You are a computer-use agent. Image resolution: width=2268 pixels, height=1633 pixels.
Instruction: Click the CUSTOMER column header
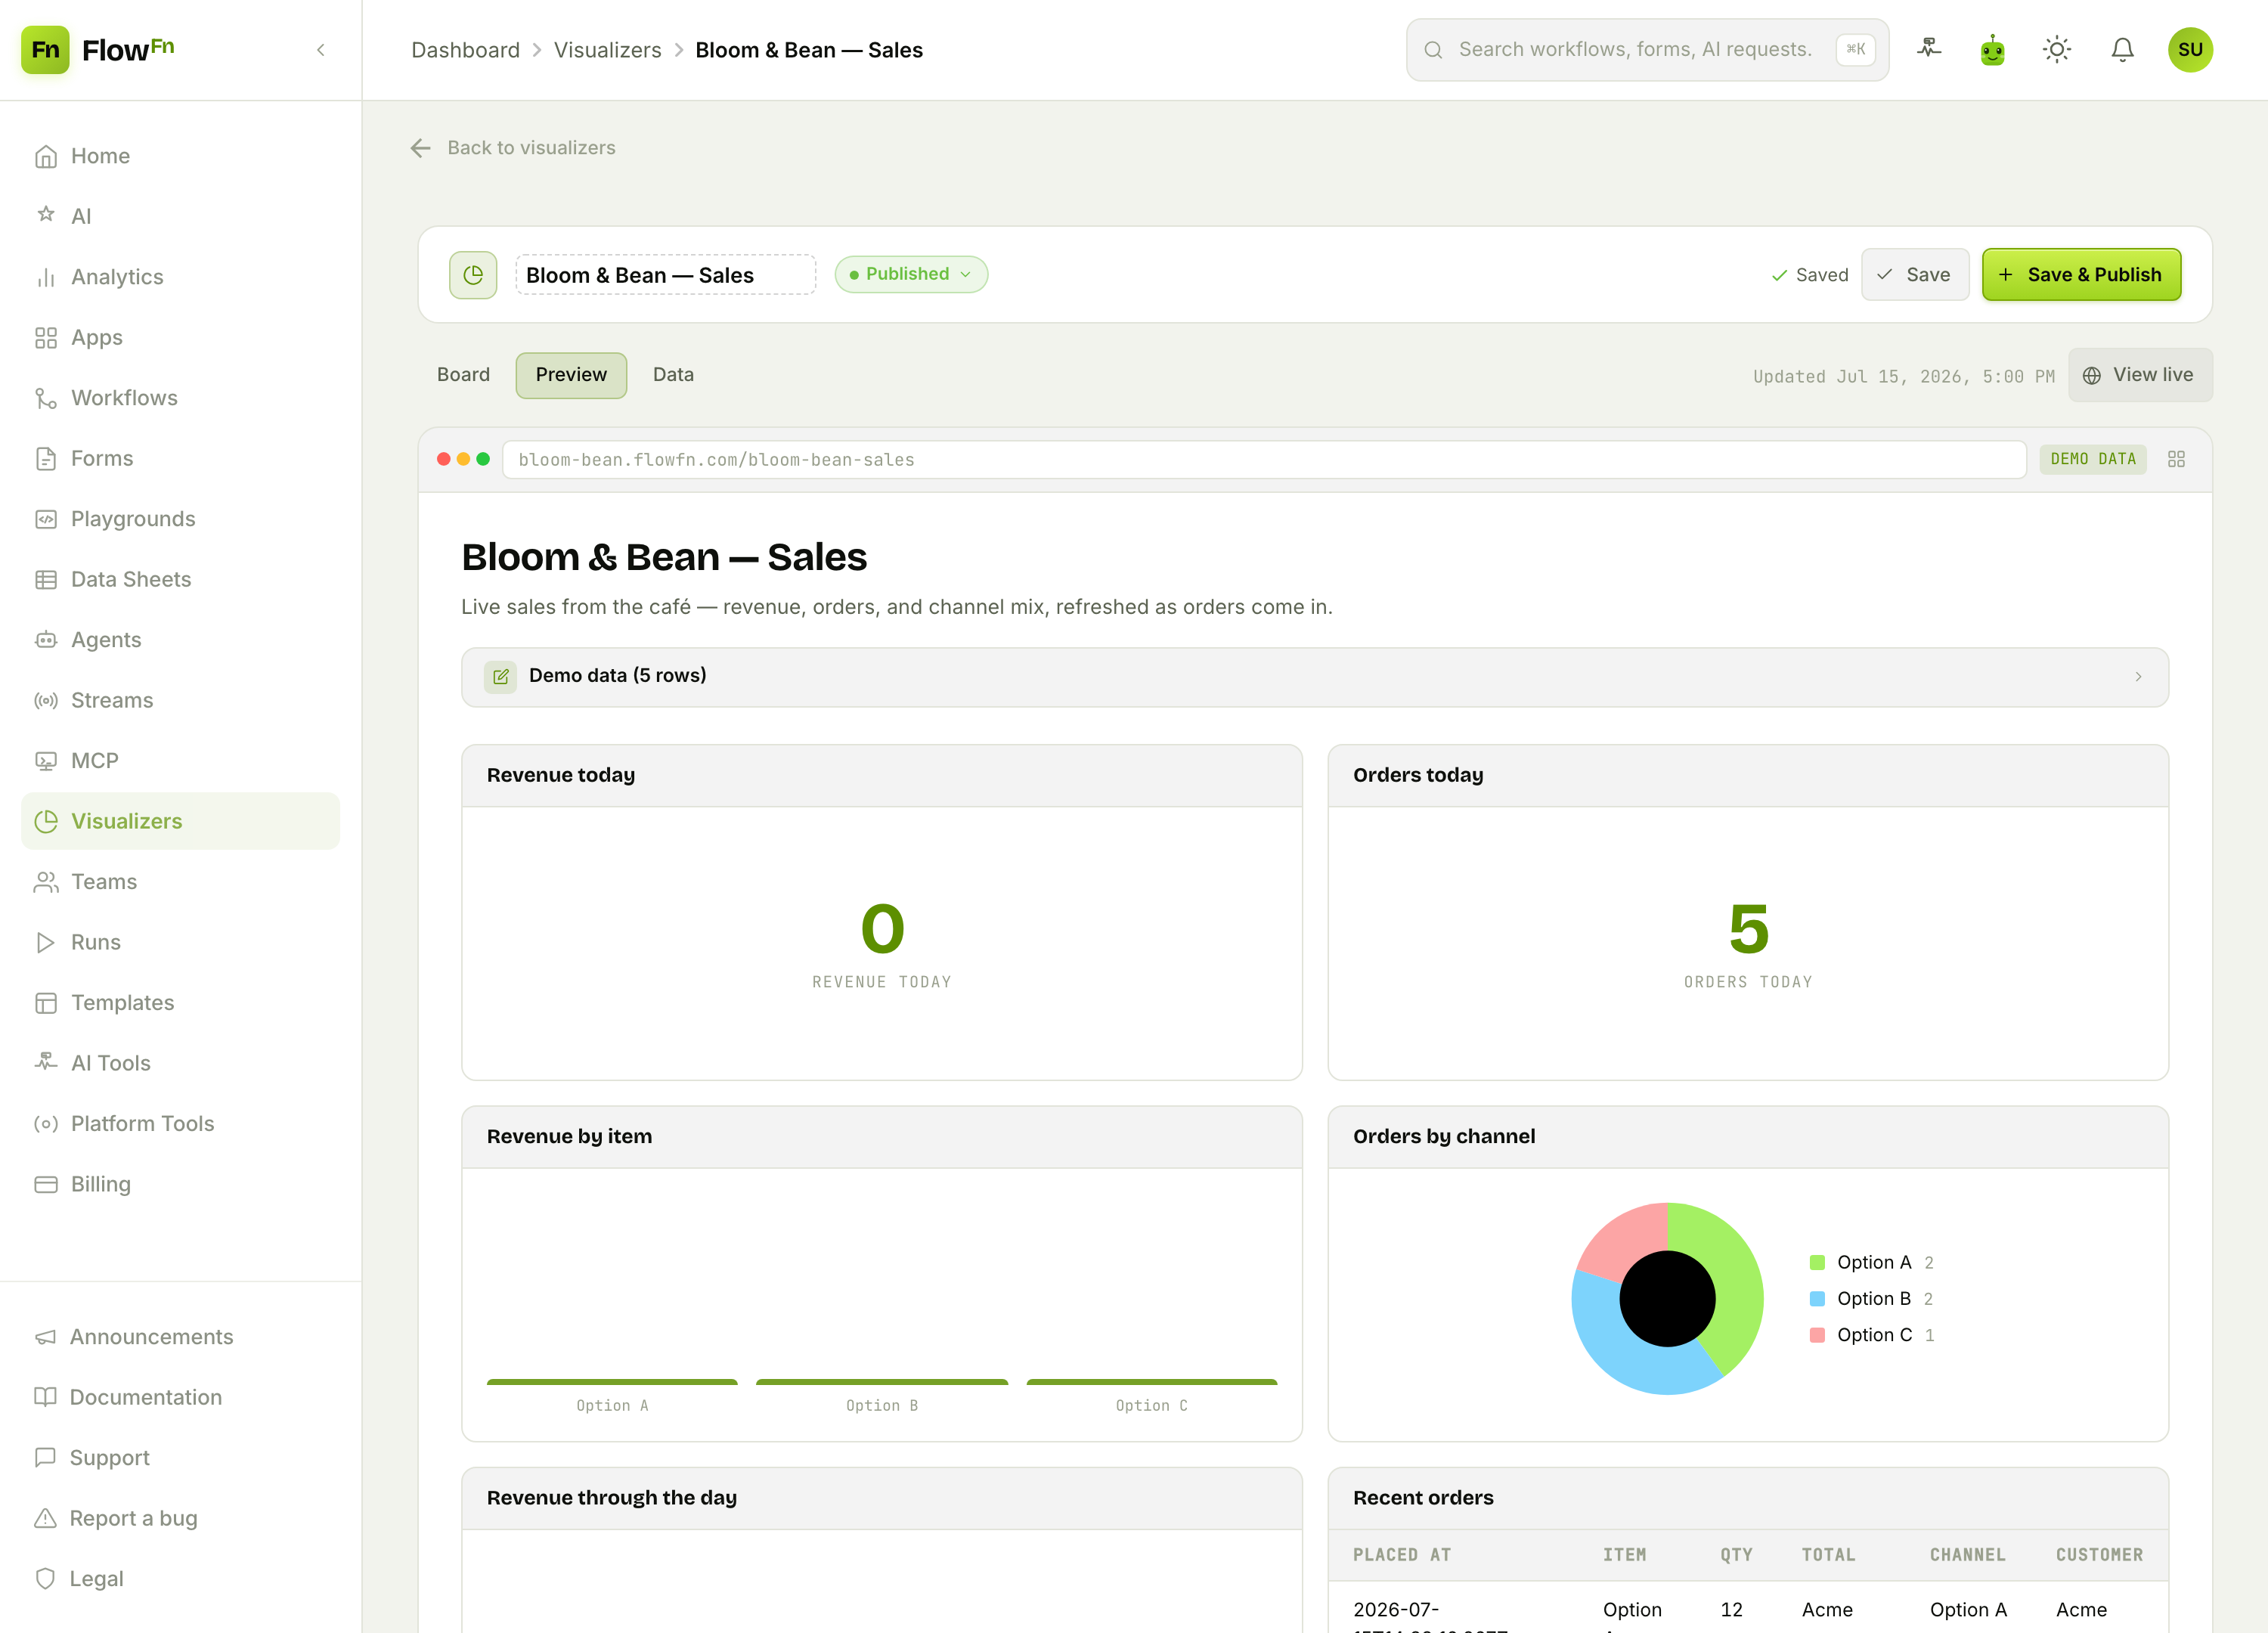2099,1555
